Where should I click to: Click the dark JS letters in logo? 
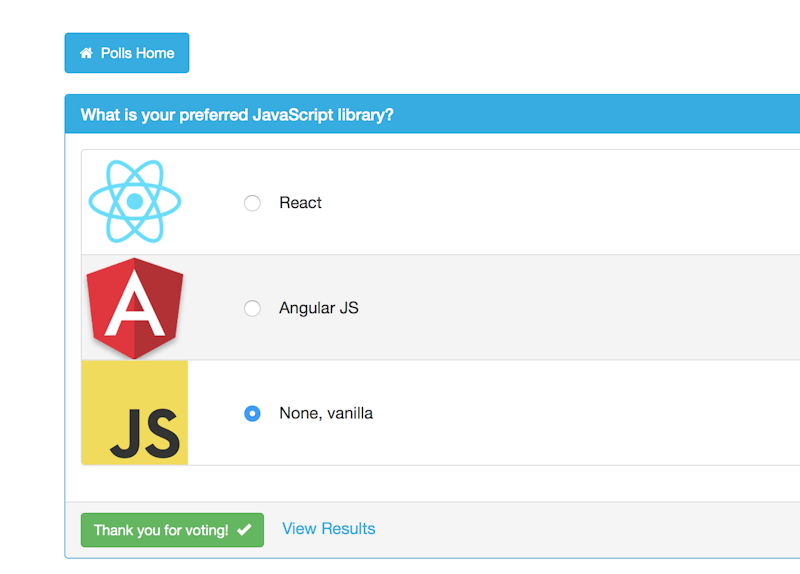[145, 433]
